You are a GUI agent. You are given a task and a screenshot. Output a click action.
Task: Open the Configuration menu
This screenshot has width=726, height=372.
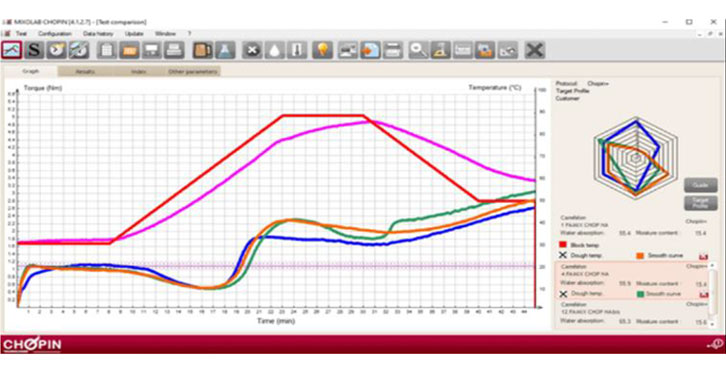pos(55,34)
